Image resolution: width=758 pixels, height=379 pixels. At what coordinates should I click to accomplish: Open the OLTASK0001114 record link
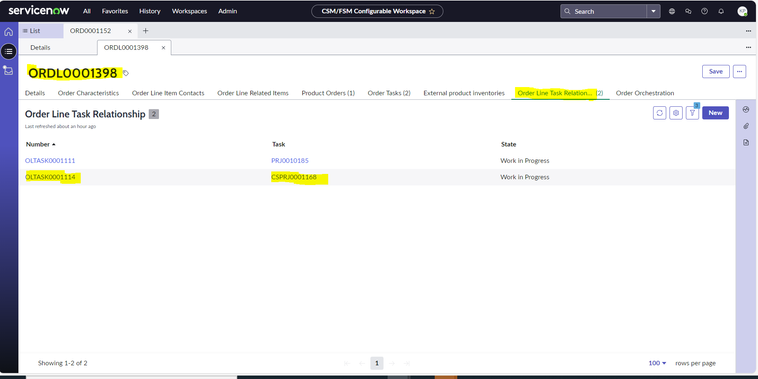pos(50,177)
